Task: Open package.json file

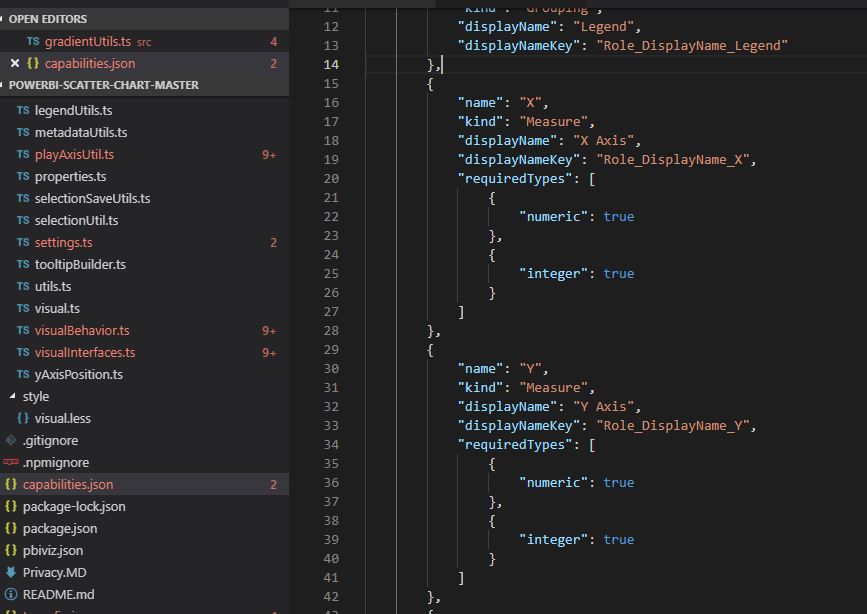Action: pos(144,528)
